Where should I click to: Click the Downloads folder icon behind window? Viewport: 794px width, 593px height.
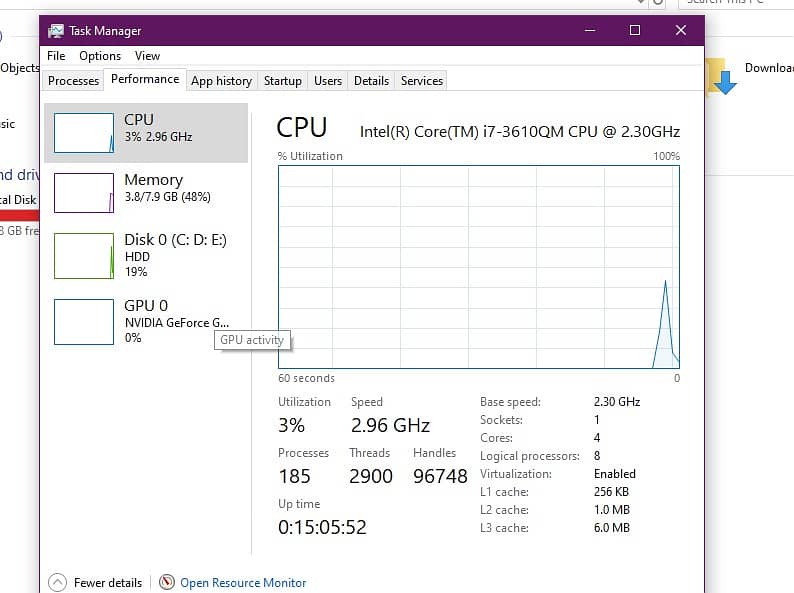(721, 76)
